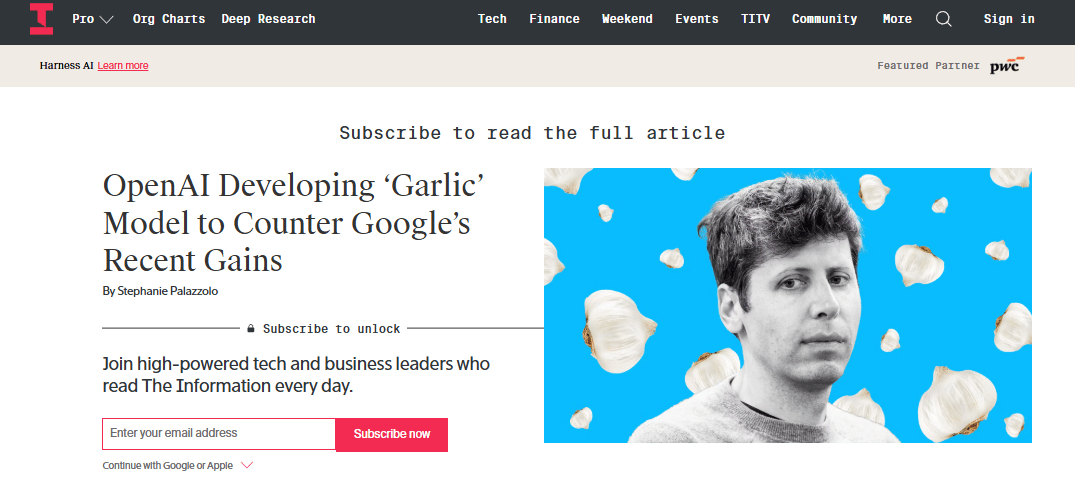Click The Information red logo icon

pos(41,19)
